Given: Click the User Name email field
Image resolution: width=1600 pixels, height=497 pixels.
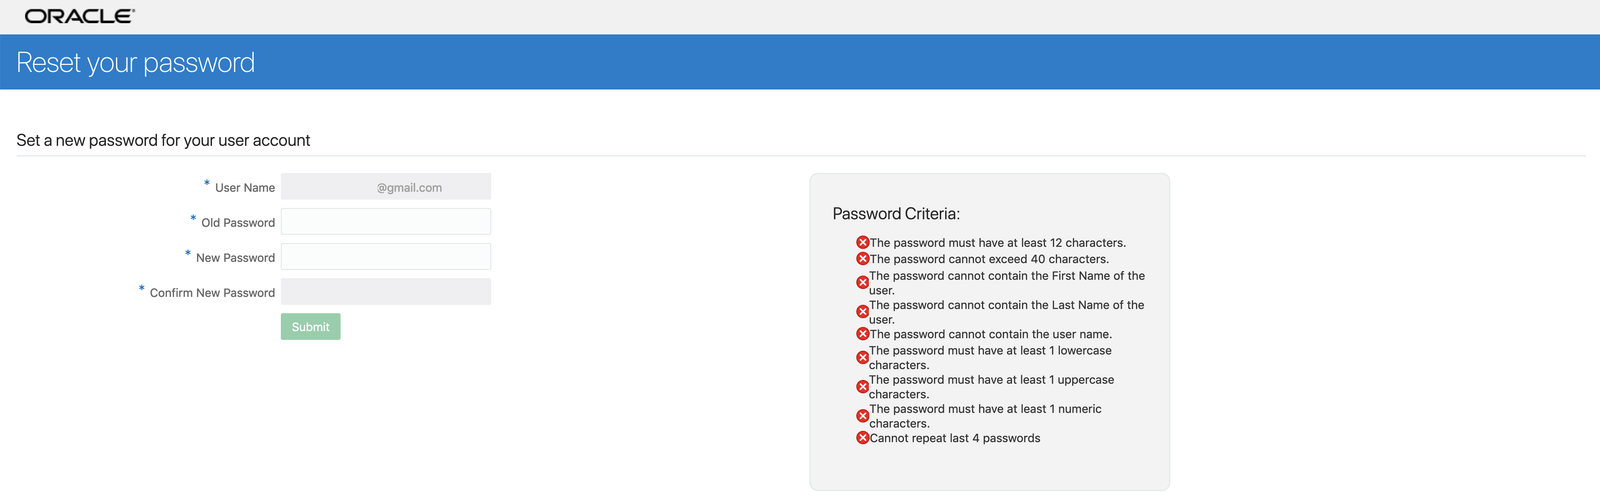Looking at the screenshot, I should click(x=385, y=187).
